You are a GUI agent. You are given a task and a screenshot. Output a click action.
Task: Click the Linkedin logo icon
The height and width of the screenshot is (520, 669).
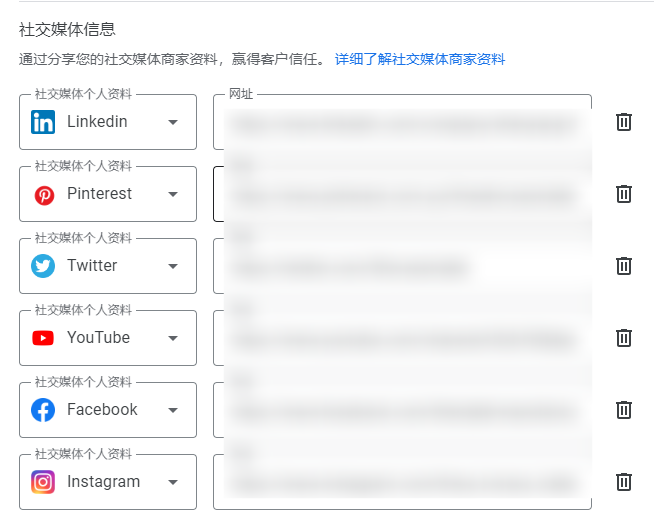tap(43, 122)
